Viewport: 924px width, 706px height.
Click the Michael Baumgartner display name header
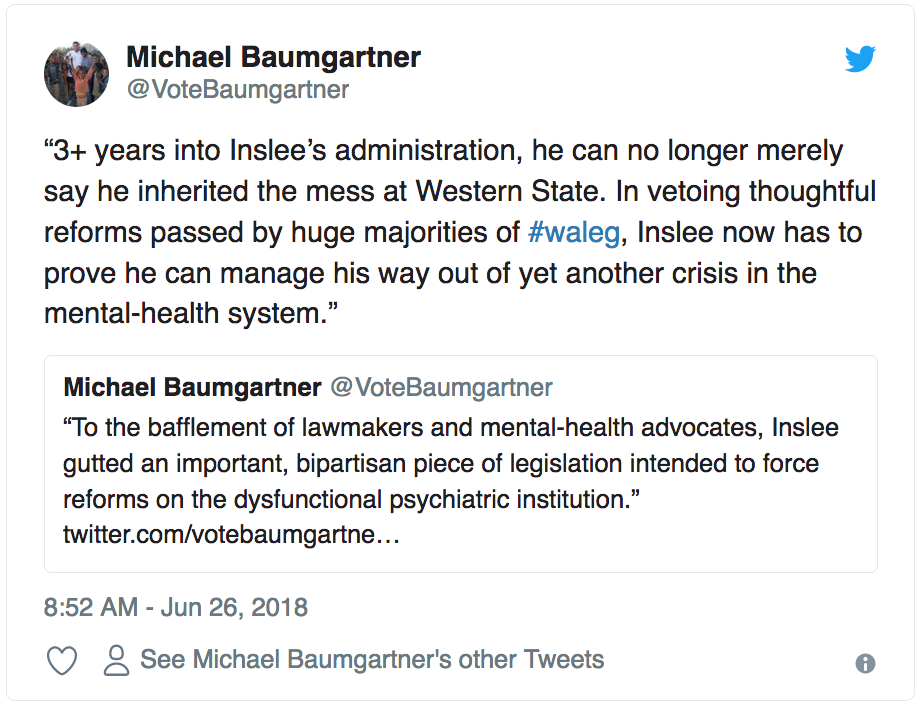pyautogui.click(x=273, y=57)
